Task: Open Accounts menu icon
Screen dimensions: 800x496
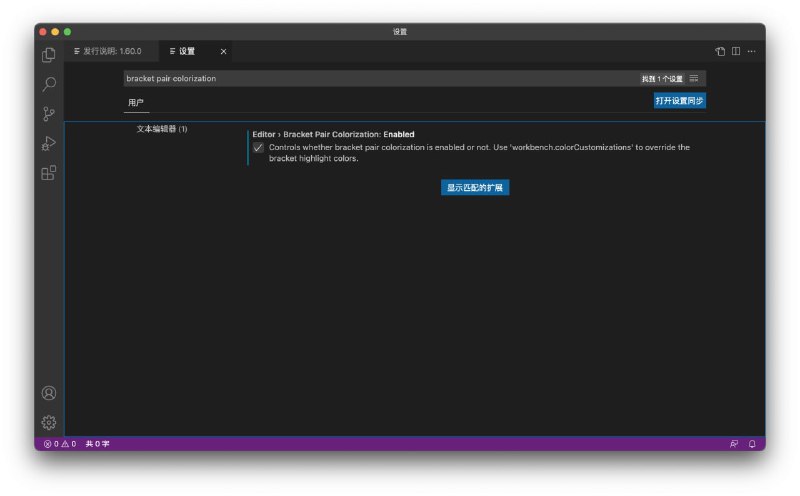Action: (49, 393)
